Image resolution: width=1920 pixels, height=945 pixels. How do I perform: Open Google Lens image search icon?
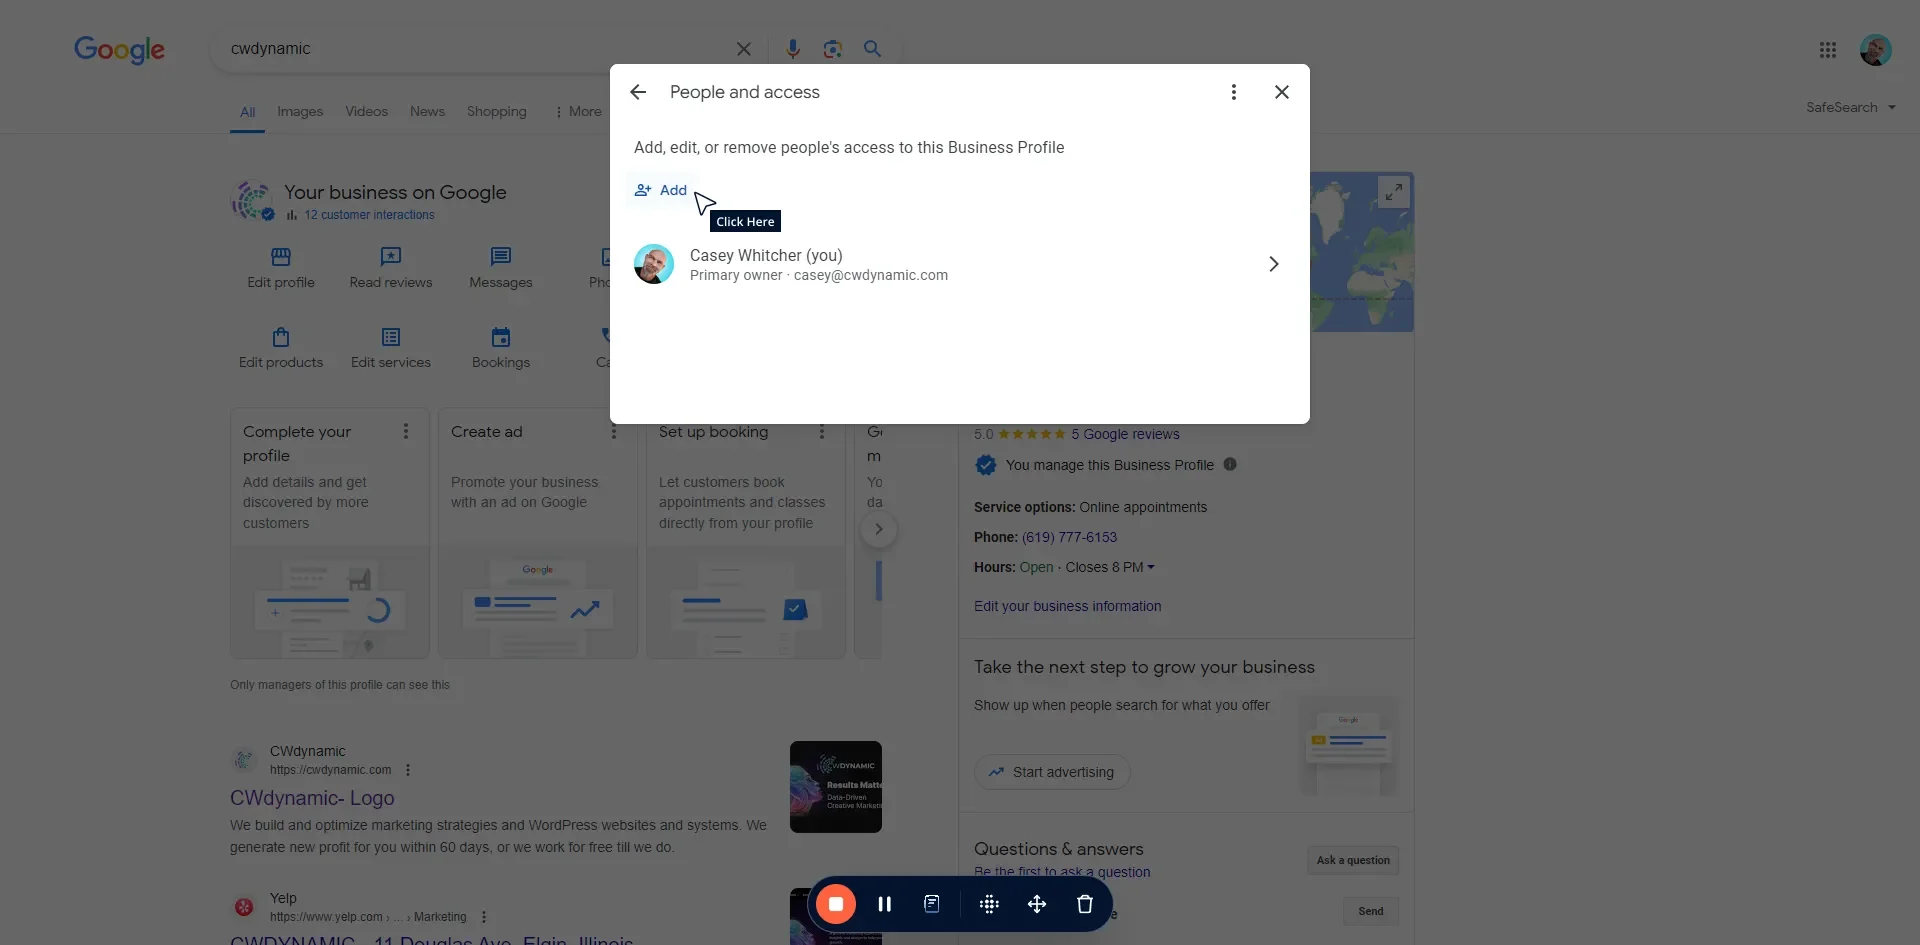pos(832,49)
